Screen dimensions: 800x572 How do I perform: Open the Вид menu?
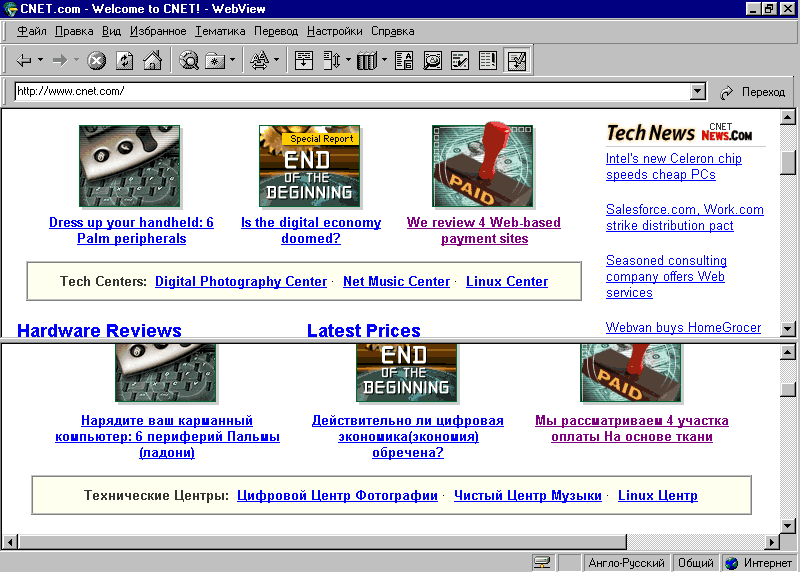point(111,31)
